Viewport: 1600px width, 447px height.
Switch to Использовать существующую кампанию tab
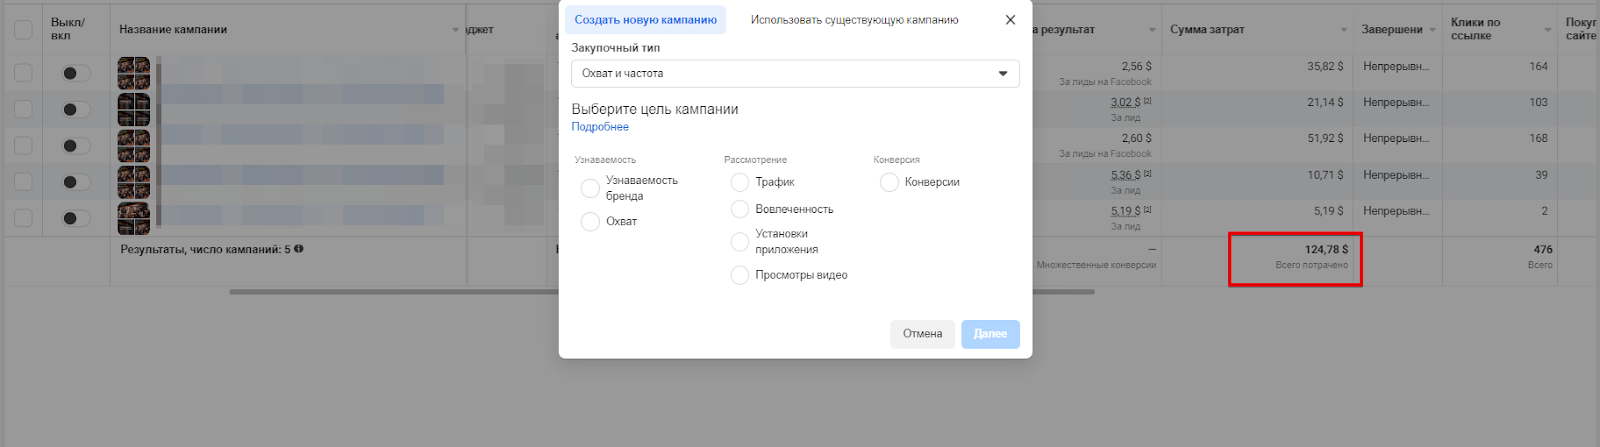click(854, 20)
